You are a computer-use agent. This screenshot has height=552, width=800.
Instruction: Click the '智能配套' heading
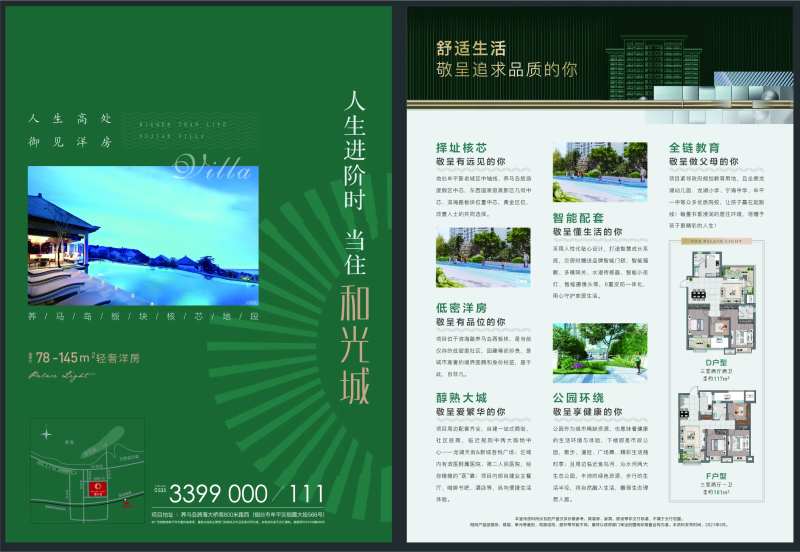pyautogui.click(x=578, y=218)
